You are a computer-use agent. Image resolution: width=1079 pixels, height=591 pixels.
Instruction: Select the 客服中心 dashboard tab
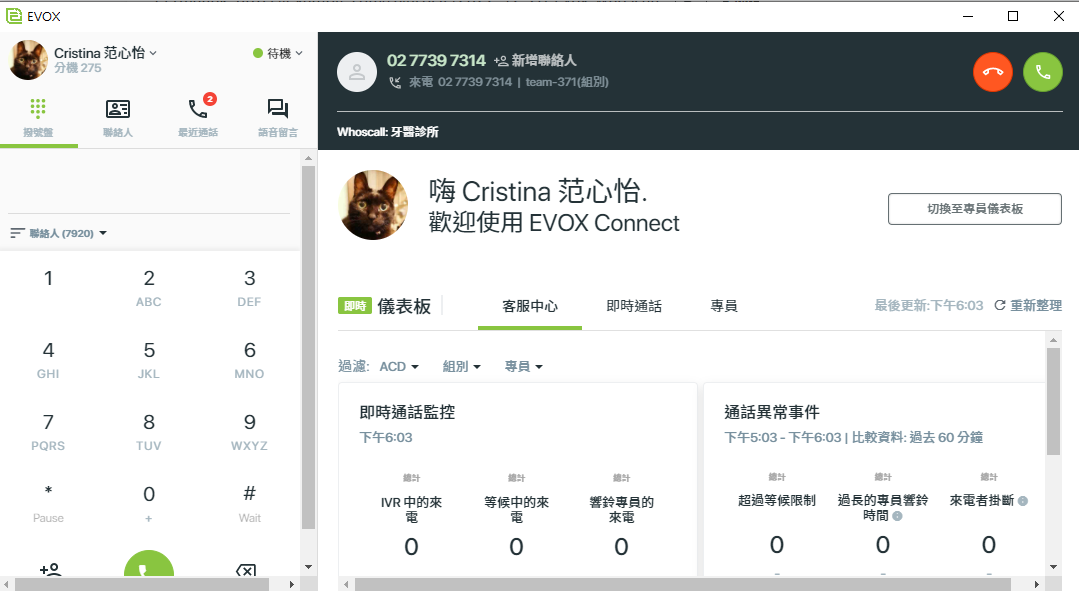530,306
